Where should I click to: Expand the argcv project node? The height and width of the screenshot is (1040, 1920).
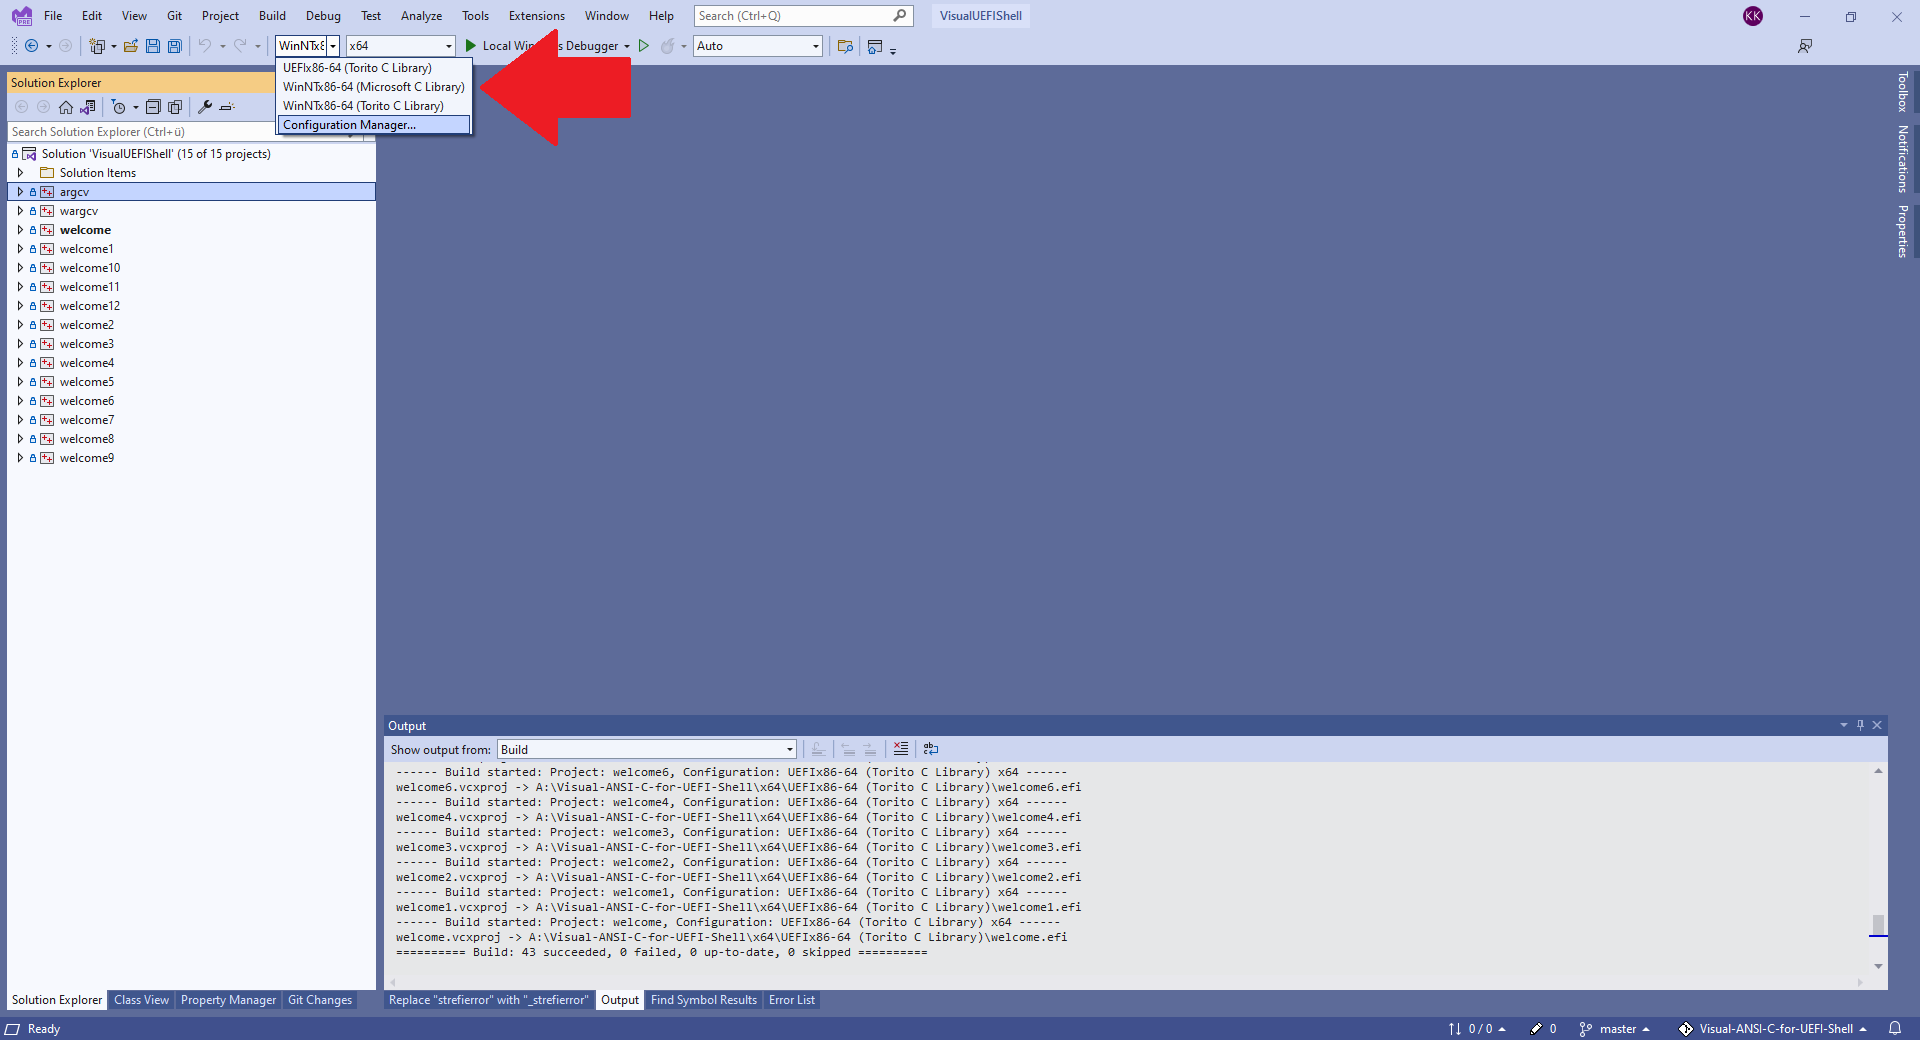20,192
